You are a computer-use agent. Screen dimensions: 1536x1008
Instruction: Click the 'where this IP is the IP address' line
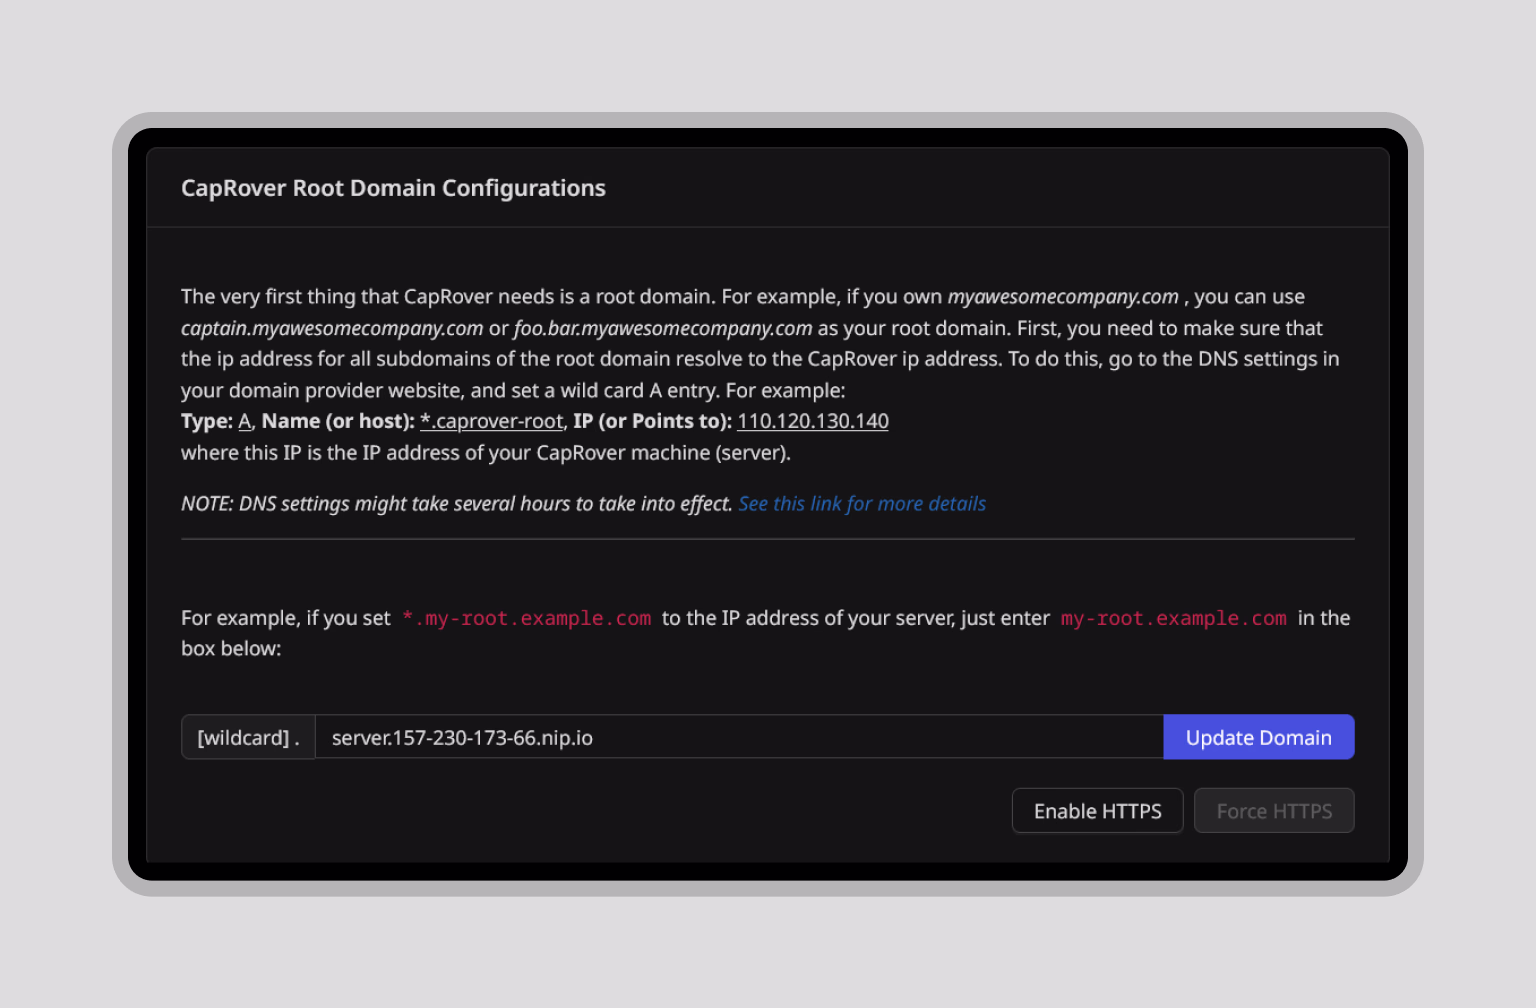point(486,453)
